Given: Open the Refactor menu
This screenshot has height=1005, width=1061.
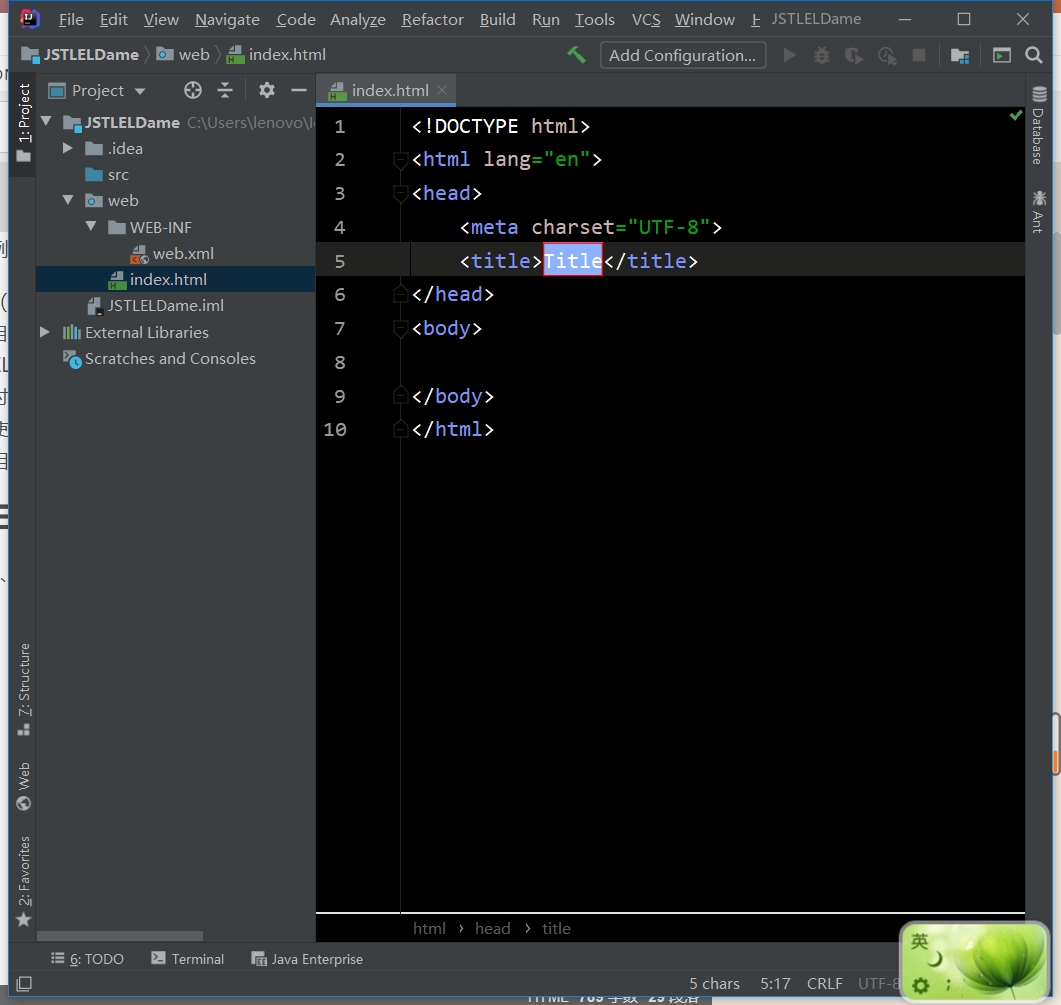Looking at the screenshot, I should [432, 20].
